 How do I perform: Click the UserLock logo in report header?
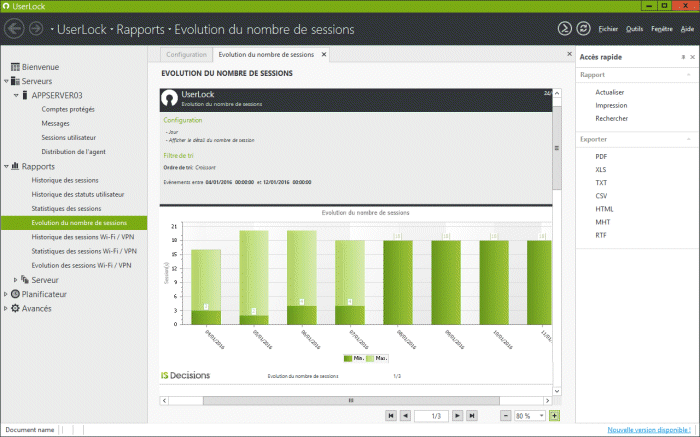click(x=169, y=98)
